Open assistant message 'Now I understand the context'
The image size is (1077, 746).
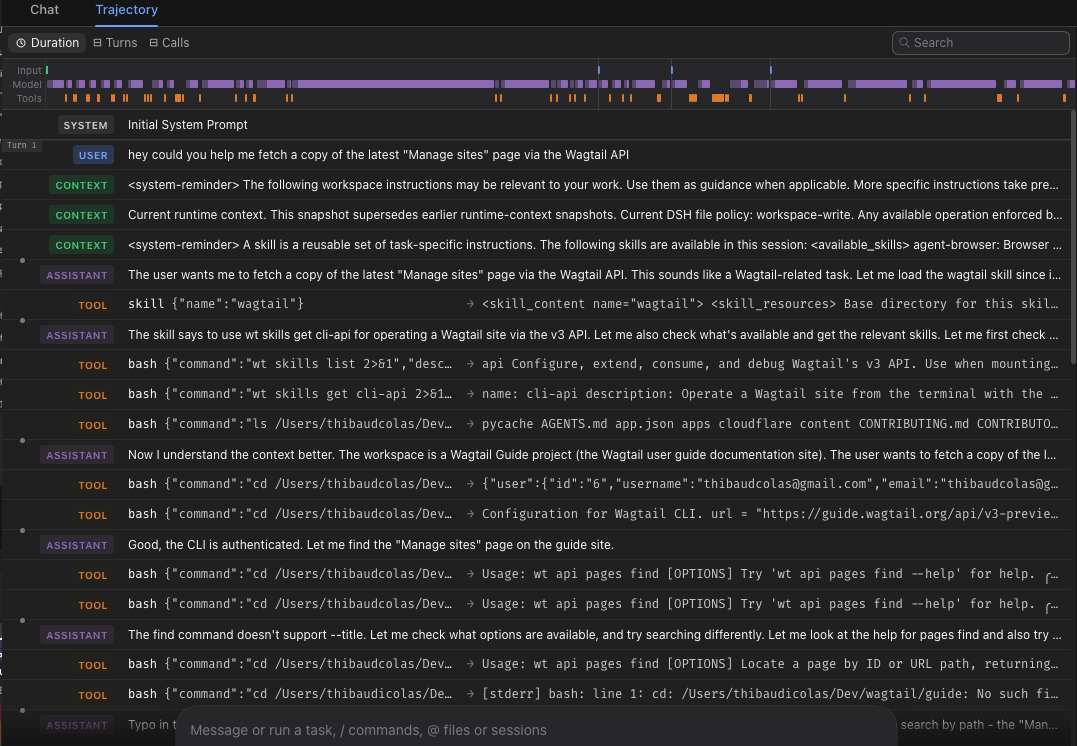click(536, 455)
